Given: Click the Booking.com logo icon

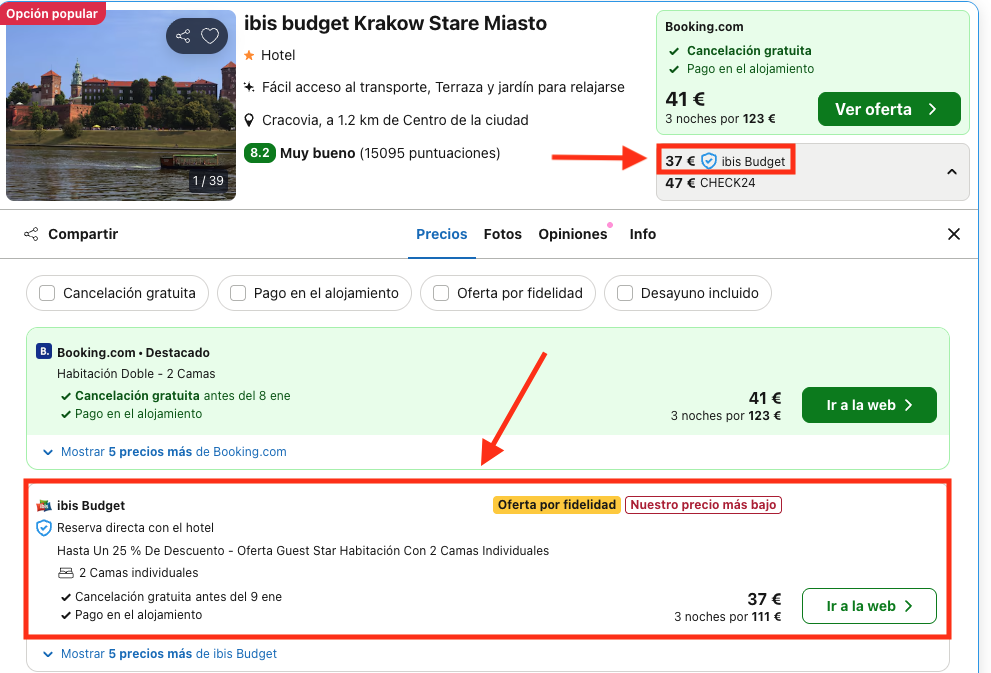Looking at the screenshot, I should point(43,351).
